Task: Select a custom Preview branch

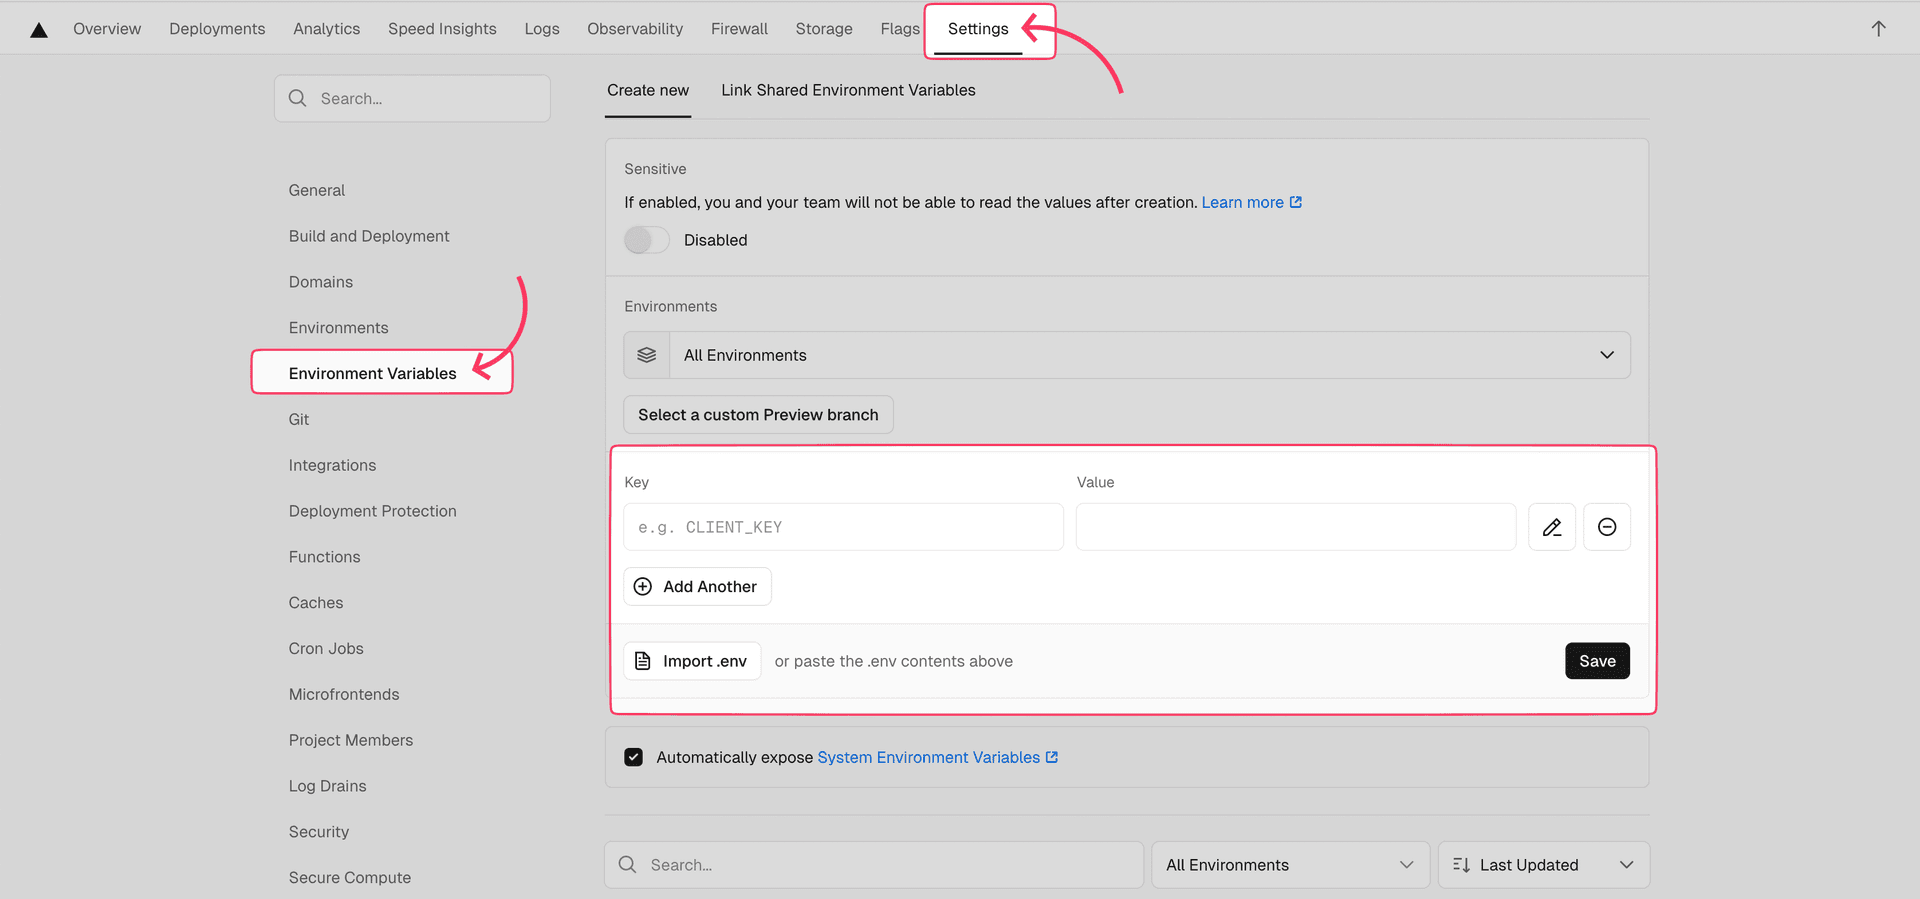Action: pos(758,415)
